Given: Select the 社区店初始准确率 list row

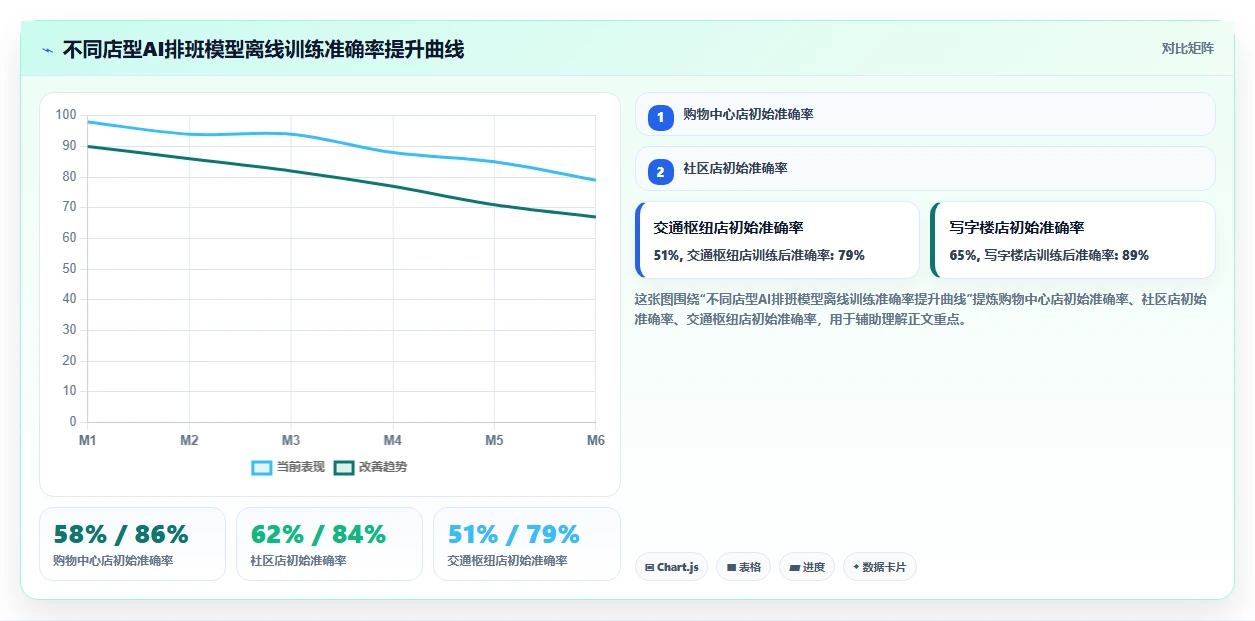Looking at the screenshot, I should [x=925, y=168].
